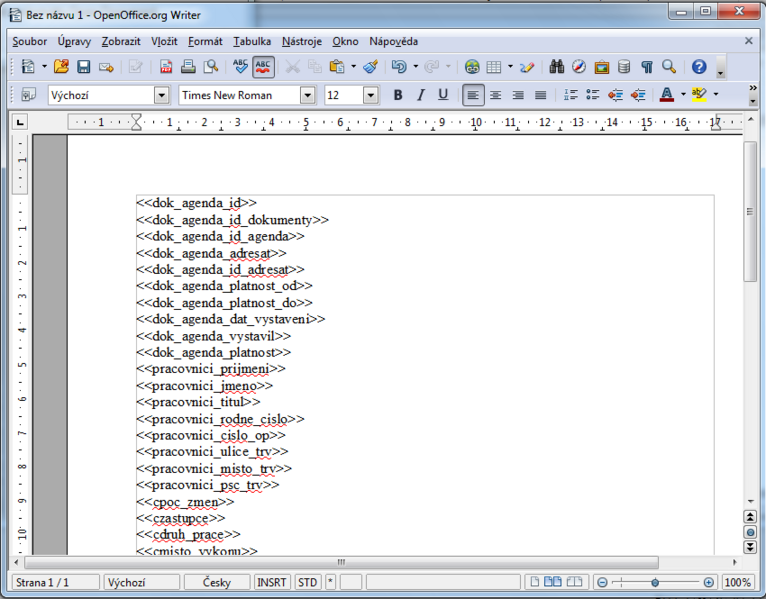Open the Zobrazit menu
The width and height of the screenshot is (766, 599).
point(121,42)
